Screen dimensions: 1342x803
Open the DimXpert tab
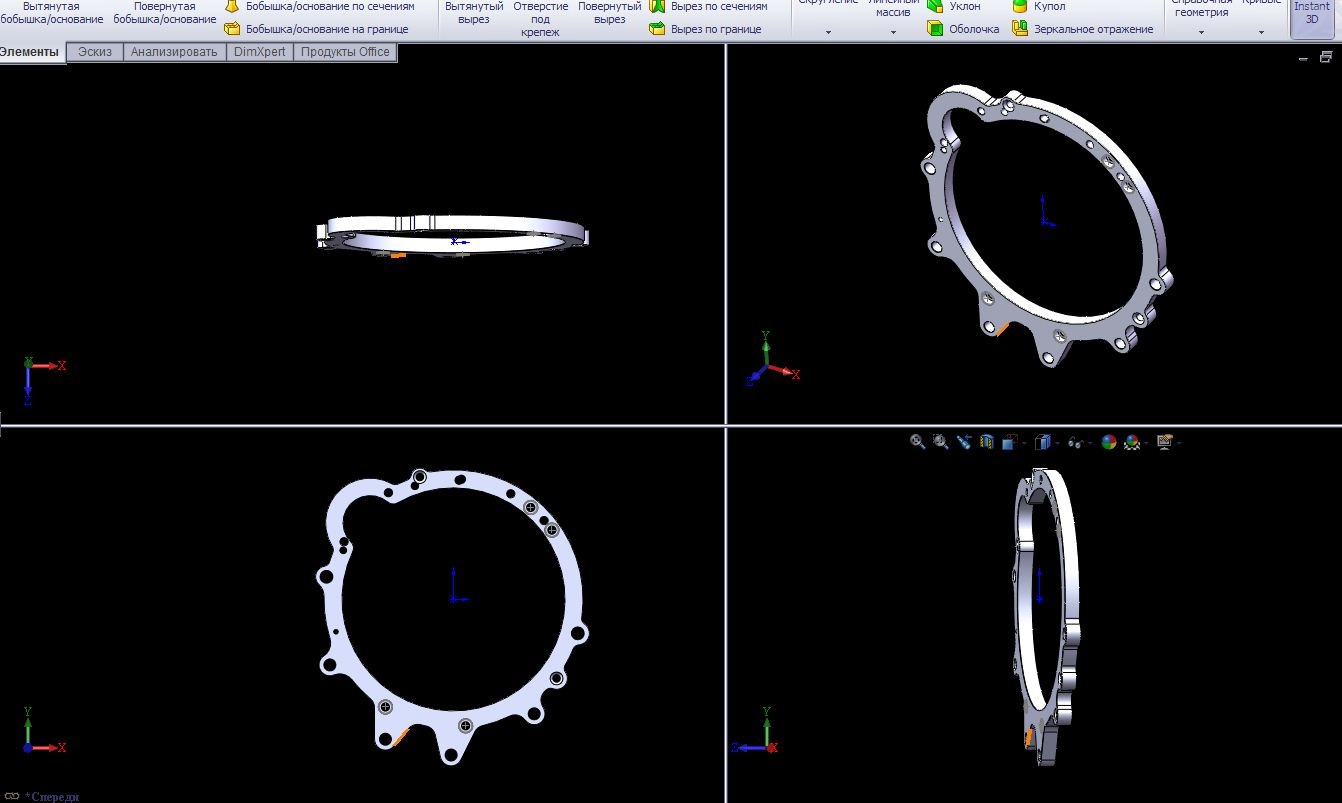click(259, 52)
